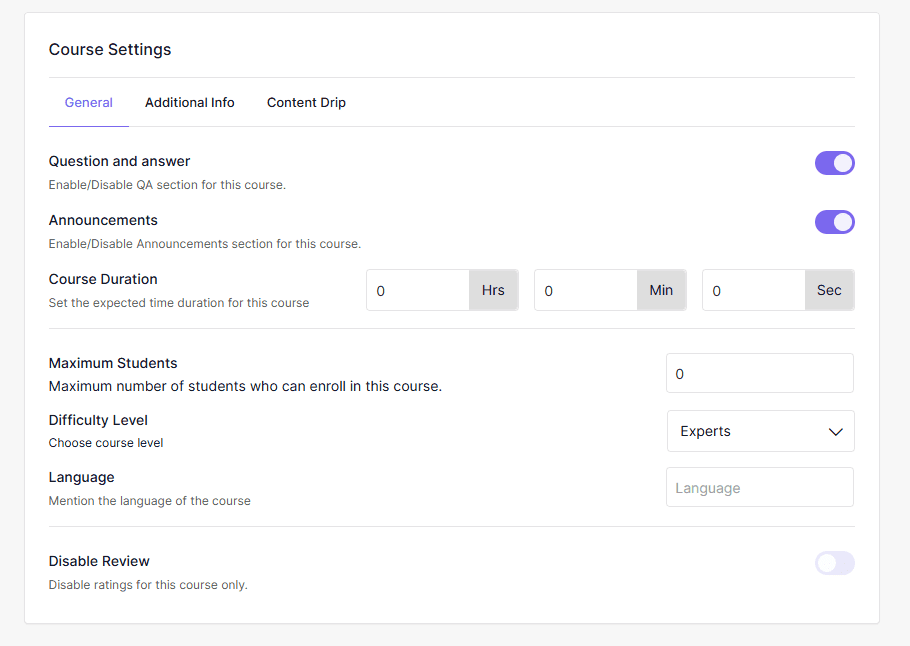Disable the Announcements section toggle
Screen dimensions: 910x646
point(834,221)
